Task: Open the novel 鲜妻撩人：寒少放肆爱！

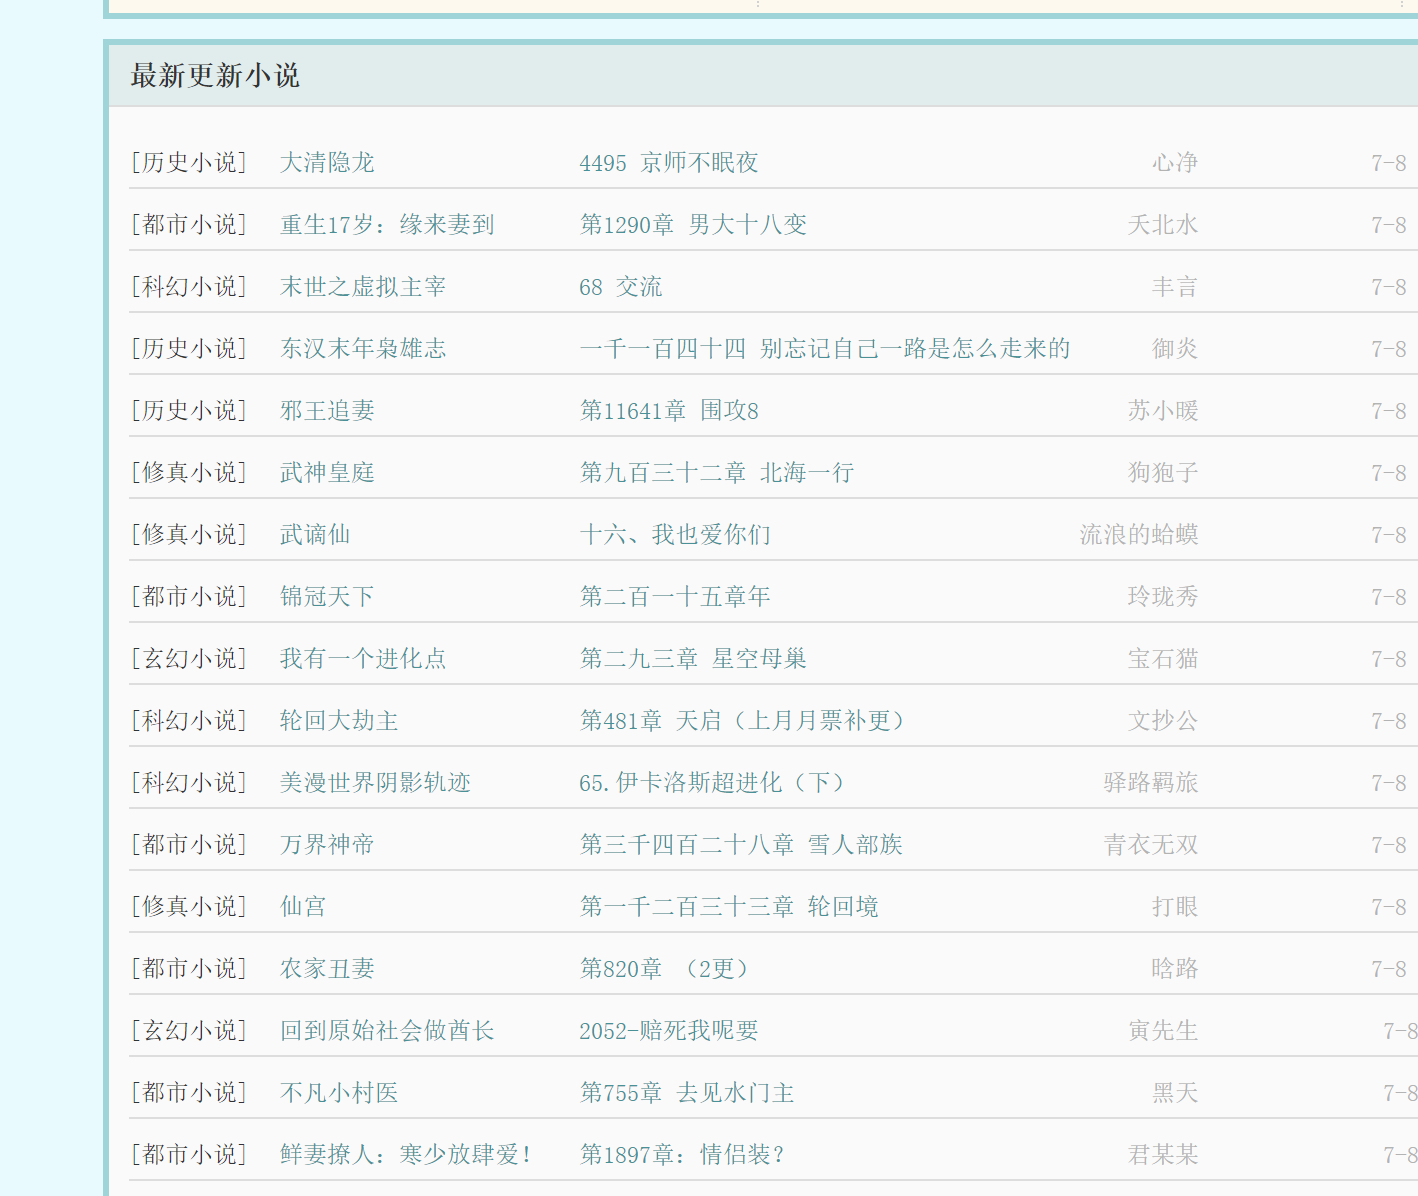Action: pos(405,1155)
